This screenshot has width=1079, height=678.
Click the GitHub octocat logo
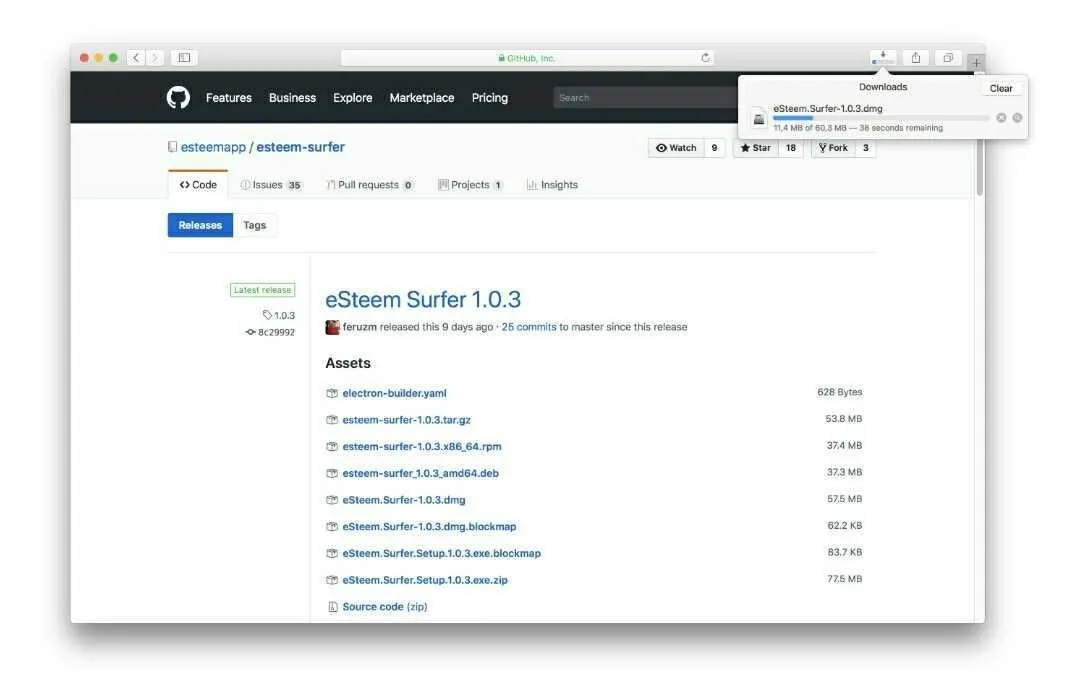coord(178,98)
